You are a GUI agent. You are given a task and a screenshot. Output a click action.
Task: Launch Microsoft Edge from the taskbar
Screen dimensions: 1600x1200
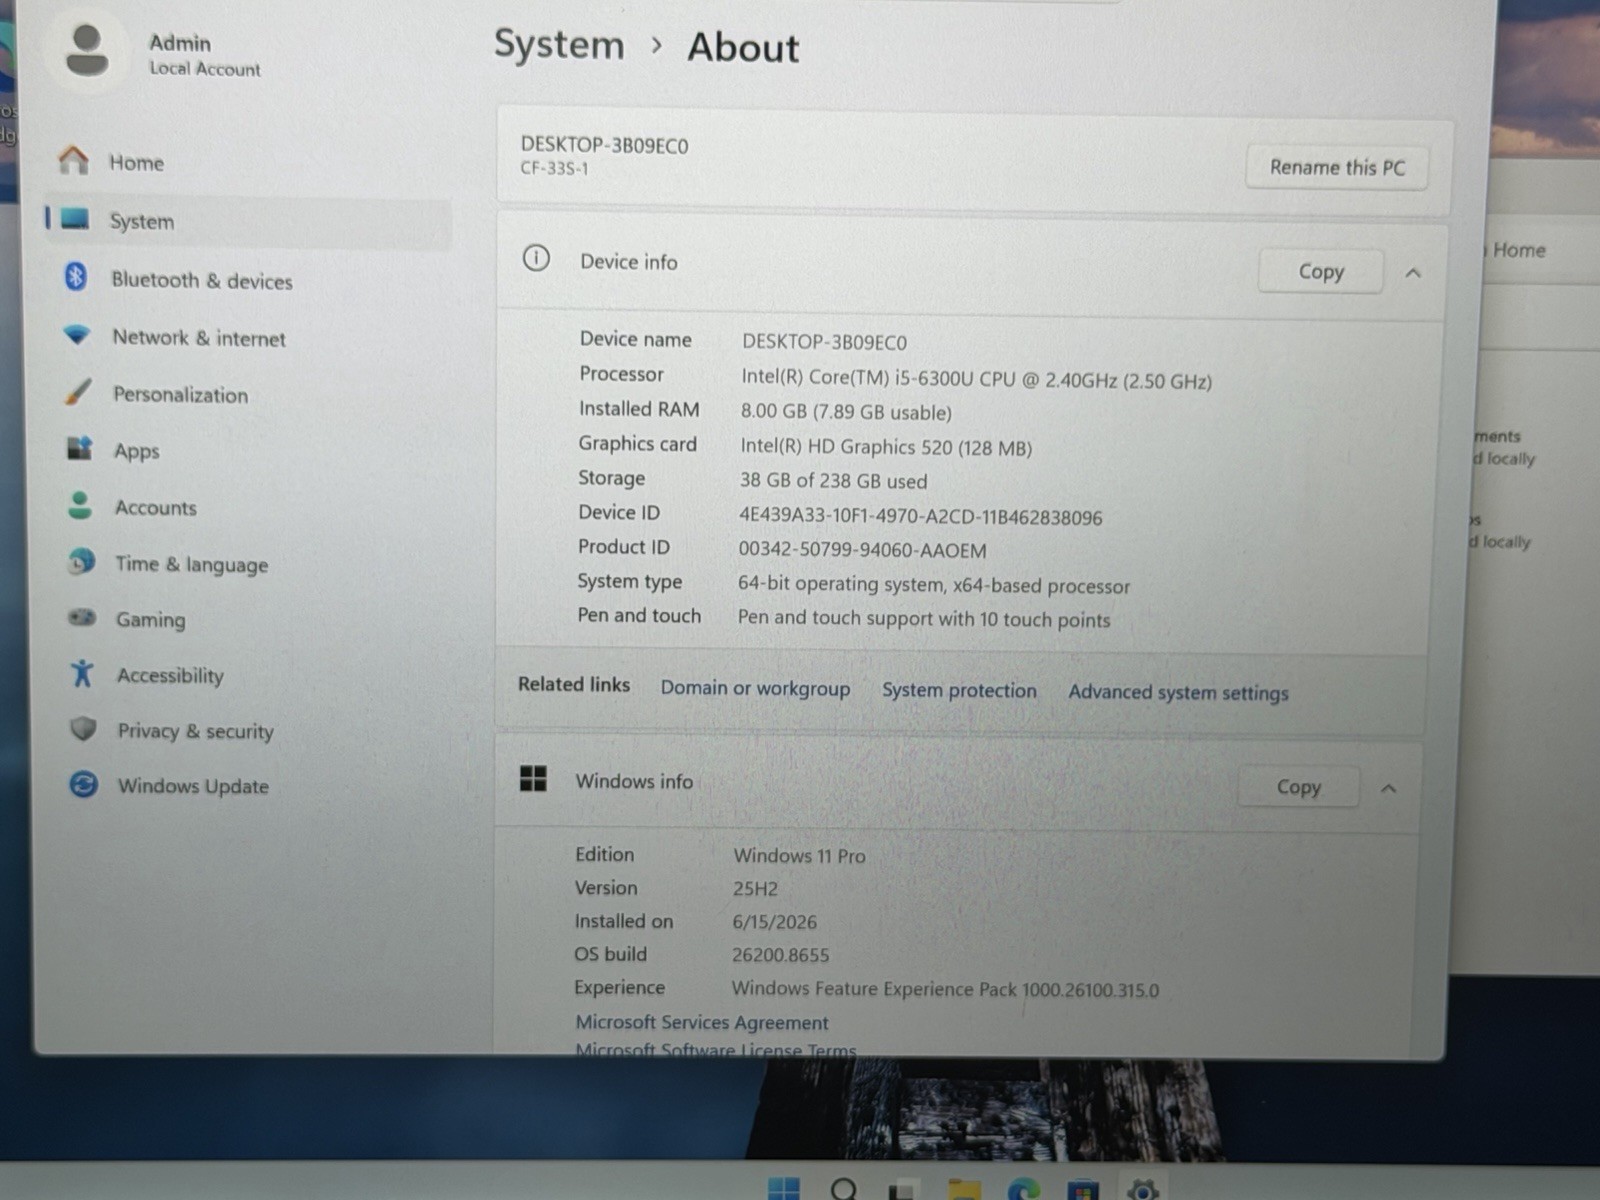click(x=1023, y=1189)
